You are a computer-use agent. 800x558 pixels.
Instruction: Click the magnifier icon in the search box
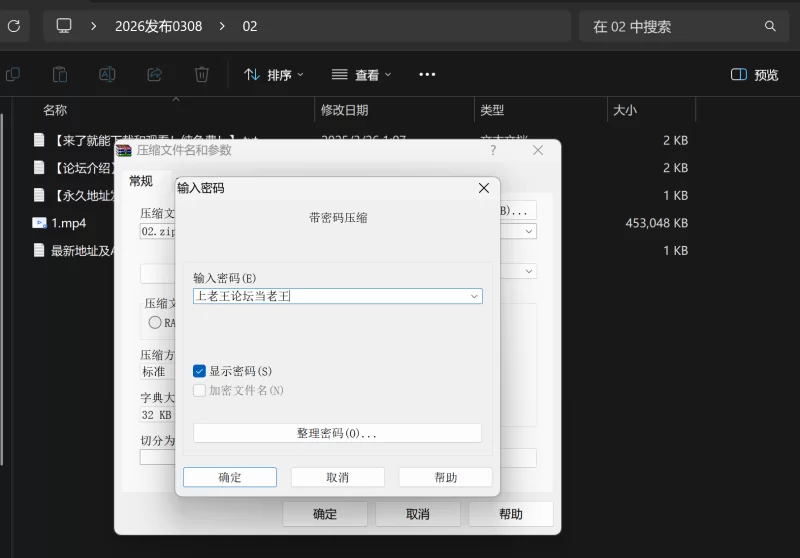(770, 26)
